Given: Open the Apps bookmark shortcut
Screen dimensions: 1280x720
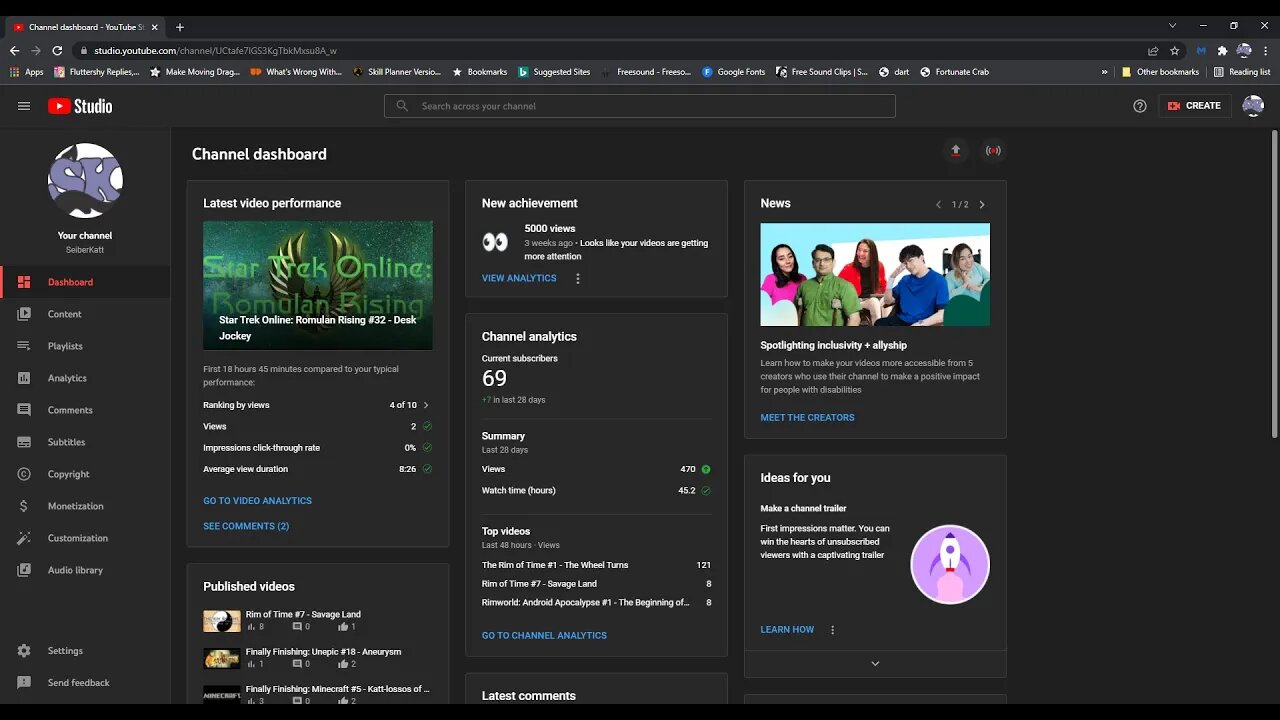Looking at the screenshot, I should click(27, 72).
